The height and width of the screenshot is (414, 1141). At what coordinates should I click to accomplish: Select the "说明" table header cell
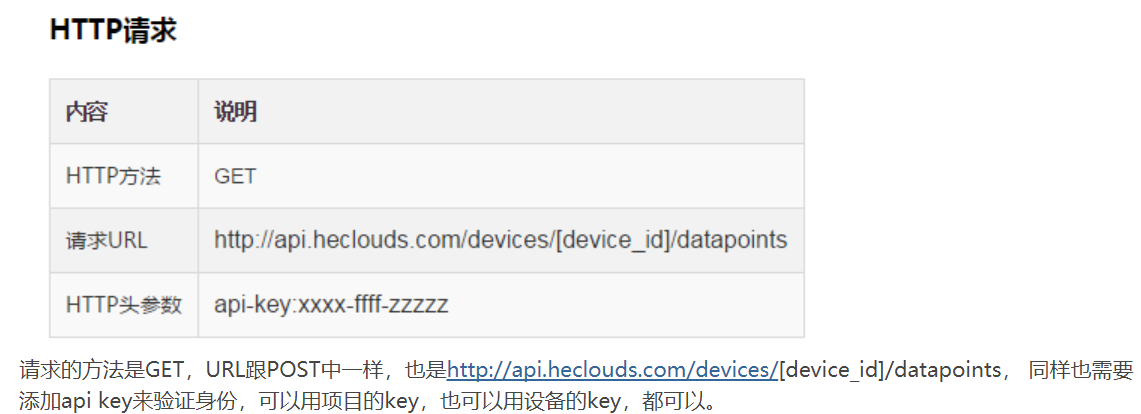(x=236, y=112)
